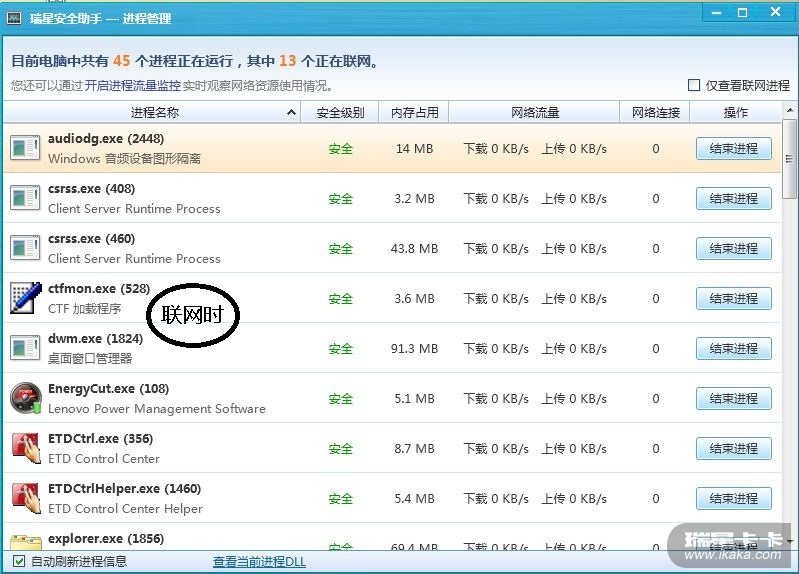Sort by 进程名称 column header
The image size is (799, 574).
point(154,112)
